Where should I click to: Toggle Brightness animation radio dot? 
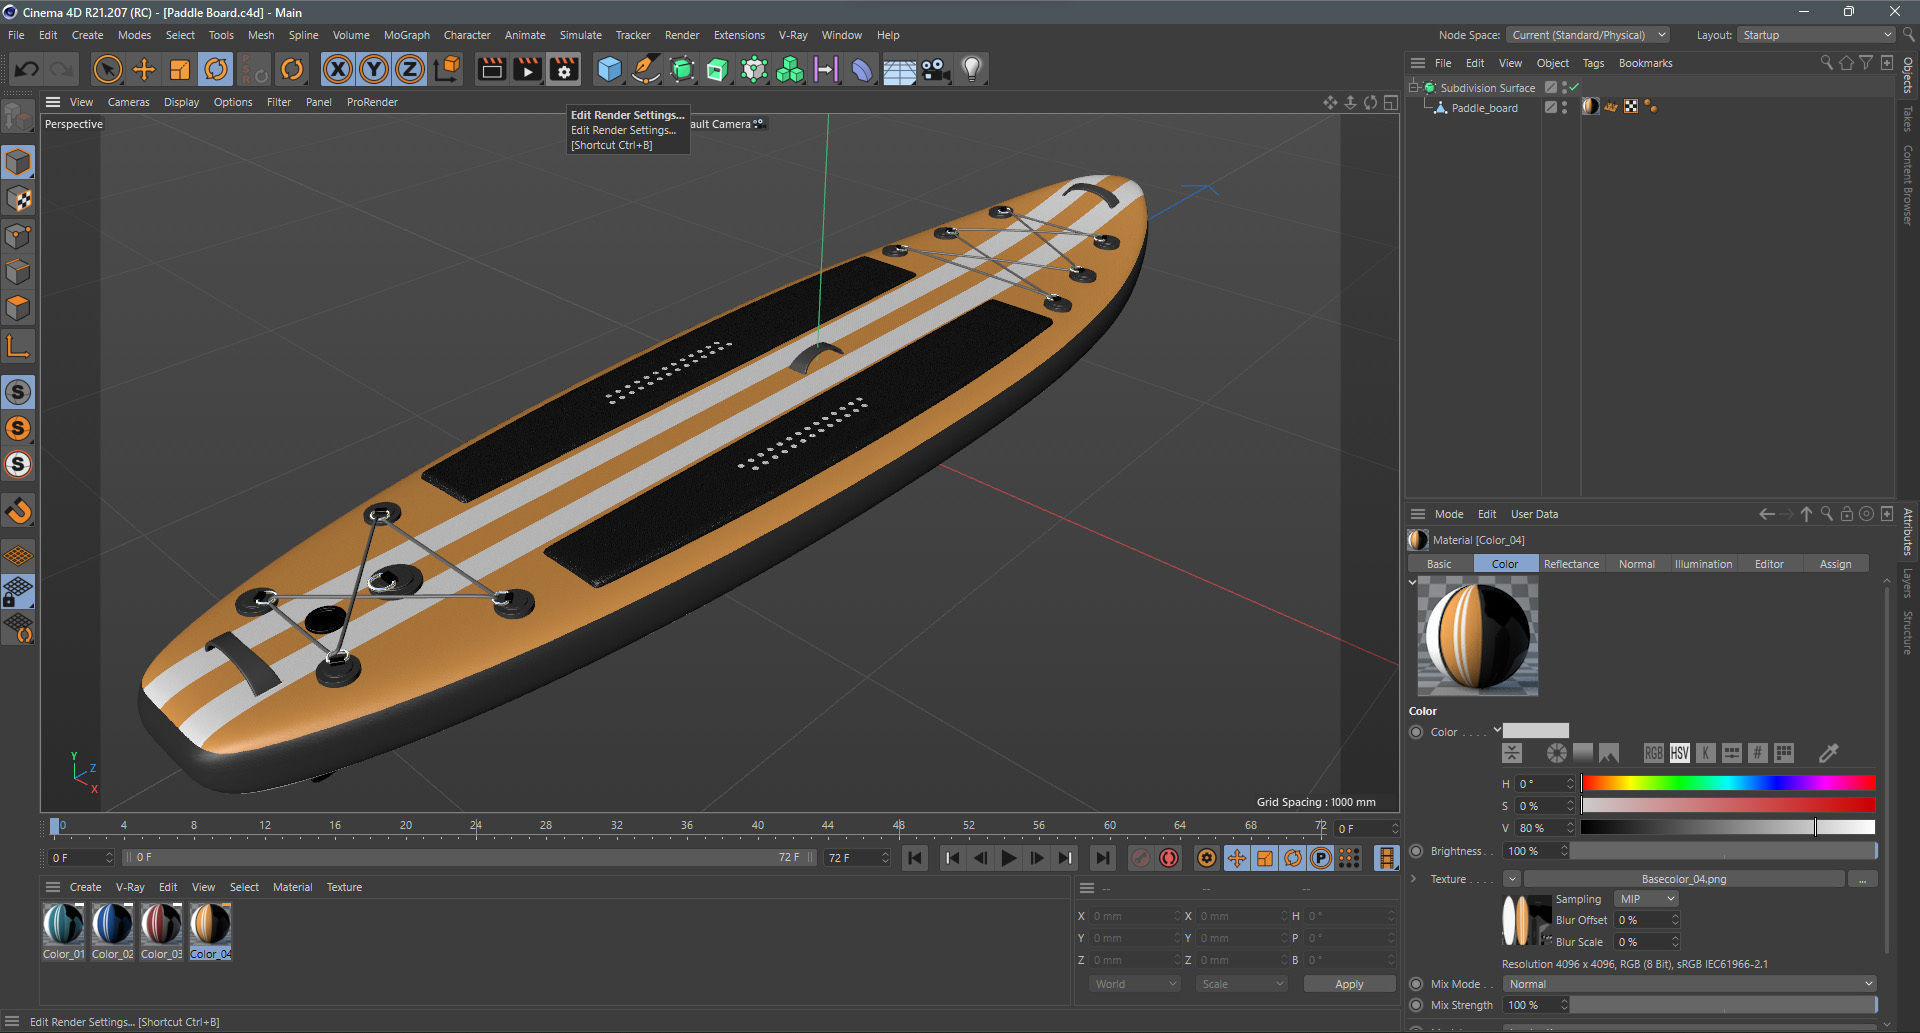pos(1416,851)
